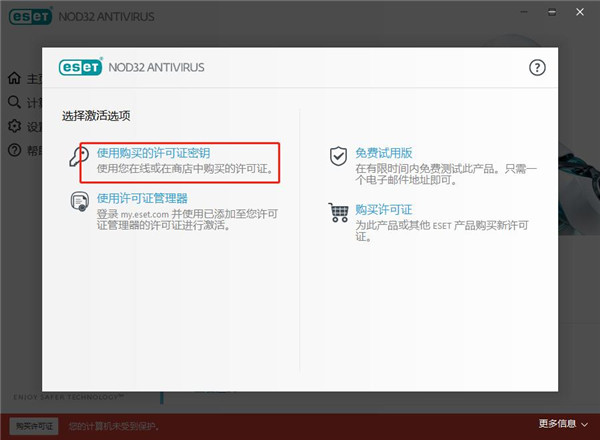This screenshot has height=440, width=600.
Task: Click the ESET logo in activation dialog header
Action: pos(81,67)
